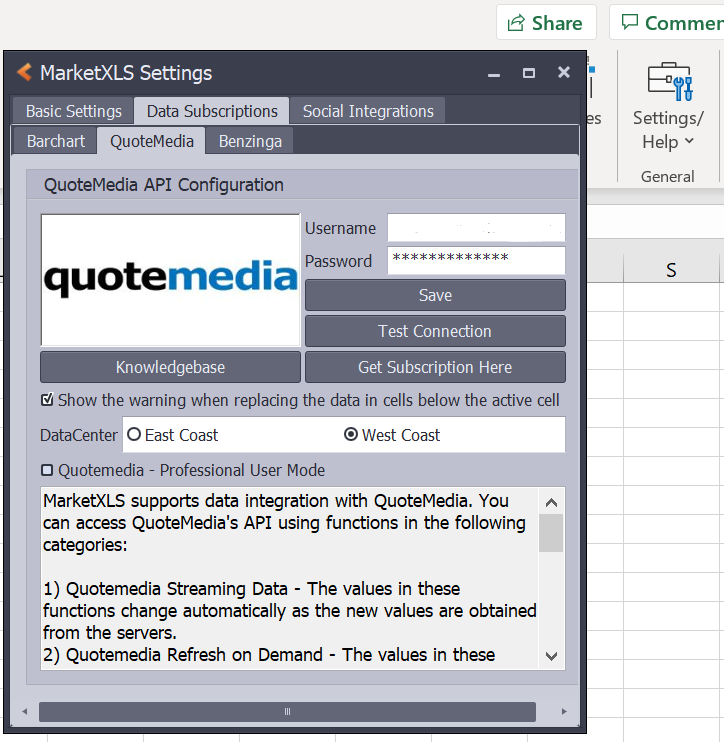Click the Username input field
This screenshot has width=724, height=742.
(476, 228)
